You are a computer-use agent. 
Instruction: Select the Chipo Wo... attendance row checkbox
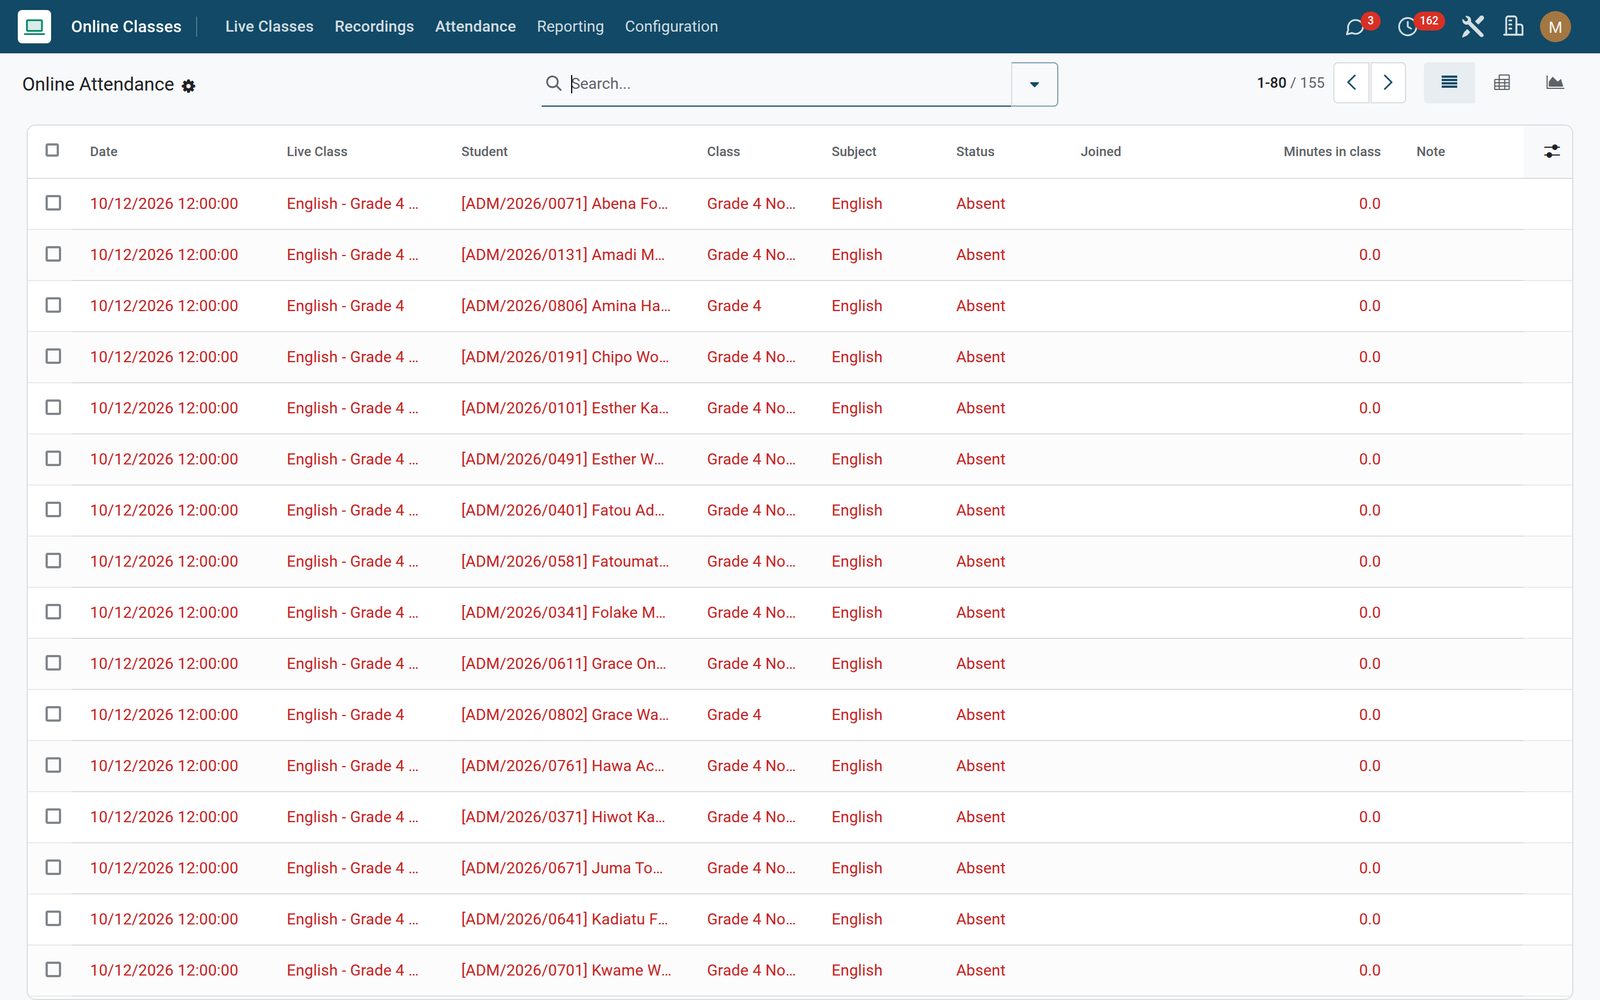pos(53,356)
